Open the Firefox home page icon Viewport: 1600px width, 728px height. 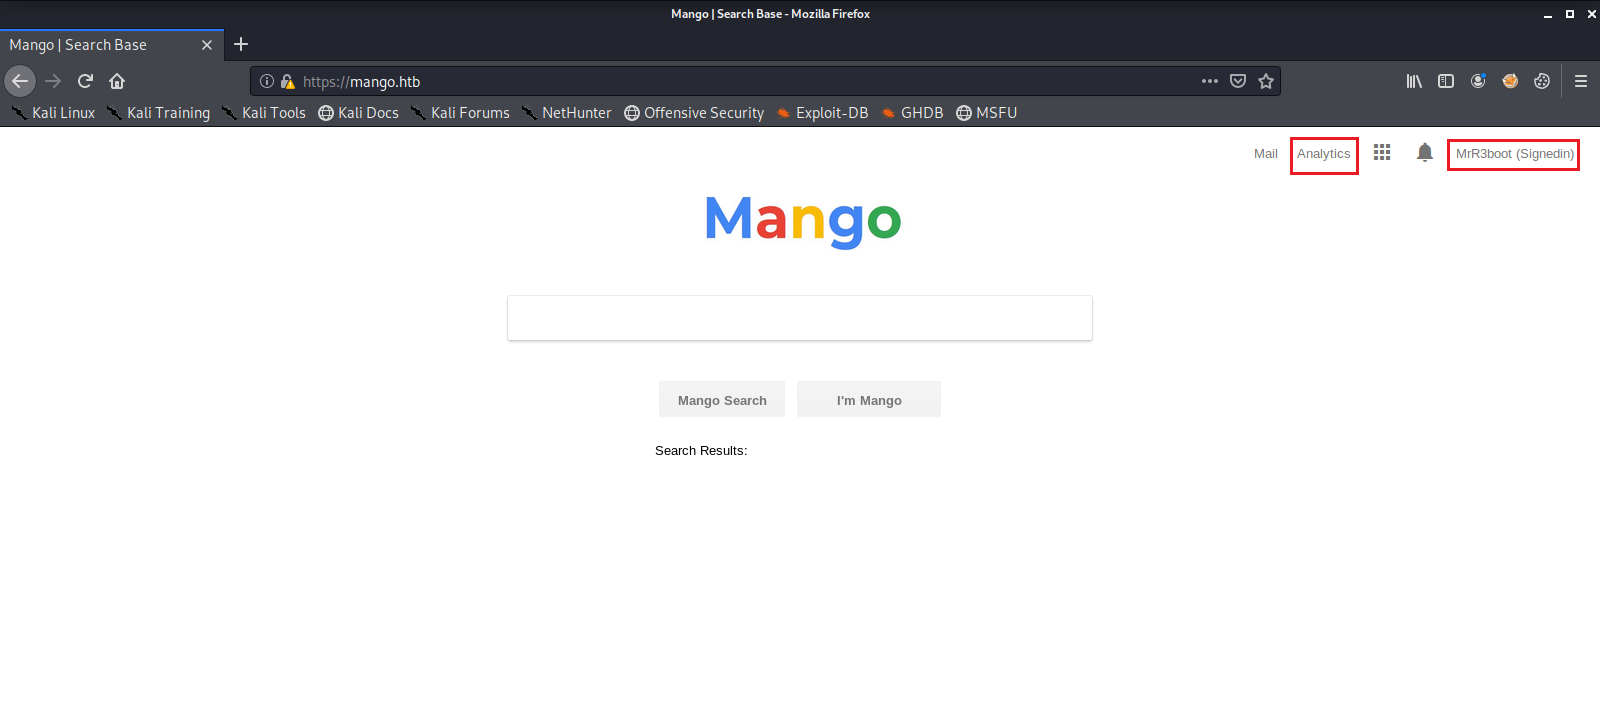[x=117, y=81]
